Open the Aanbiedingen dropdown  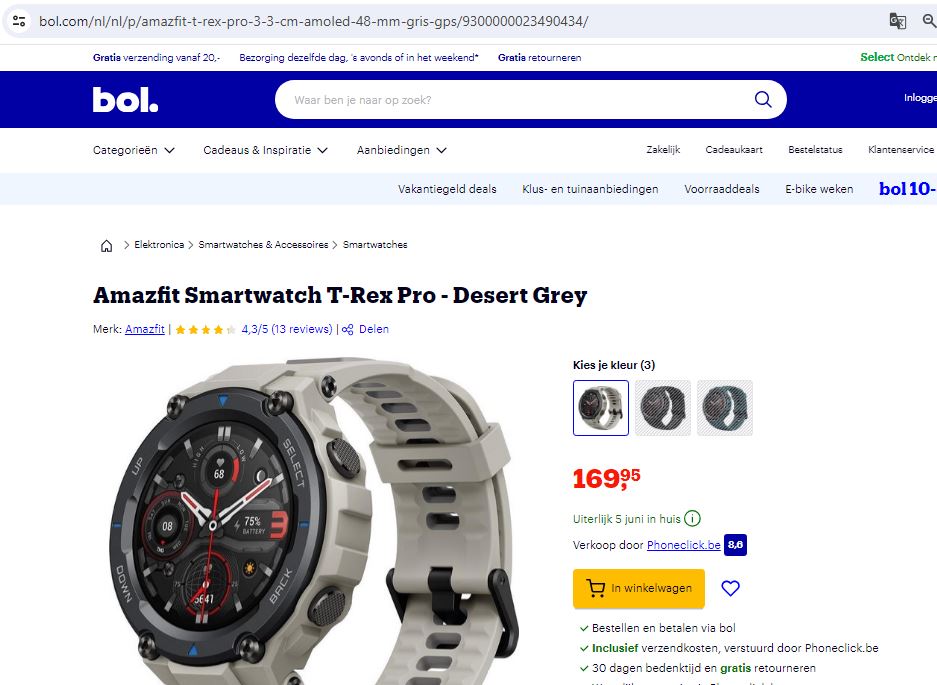[x=402, y=150]
